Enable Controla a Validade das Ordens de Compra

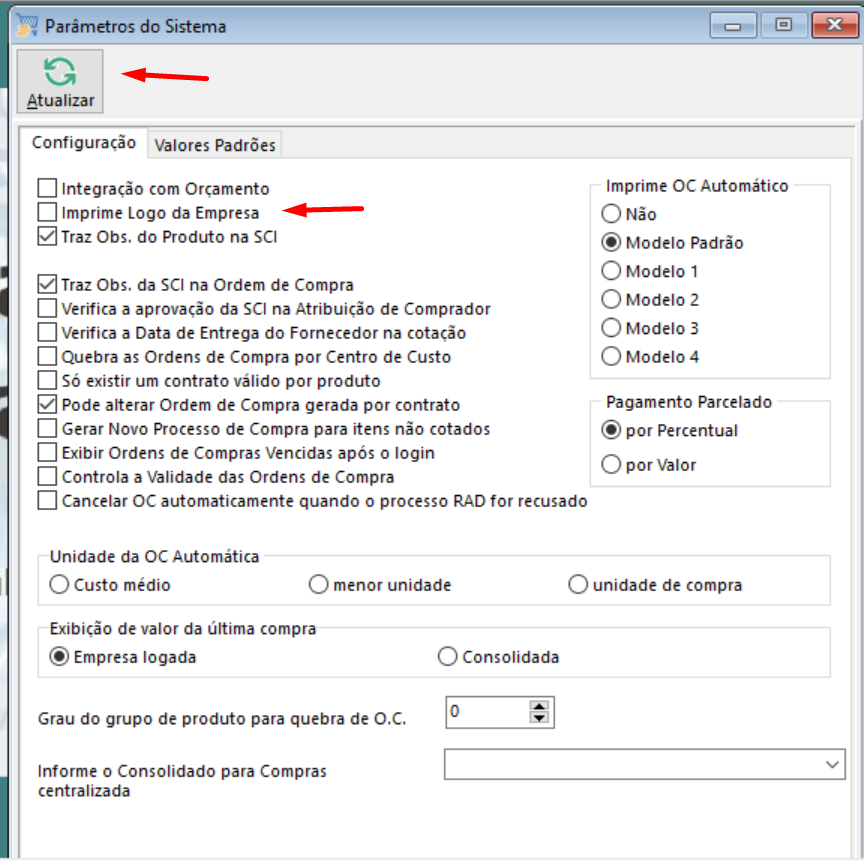(47, 476)
